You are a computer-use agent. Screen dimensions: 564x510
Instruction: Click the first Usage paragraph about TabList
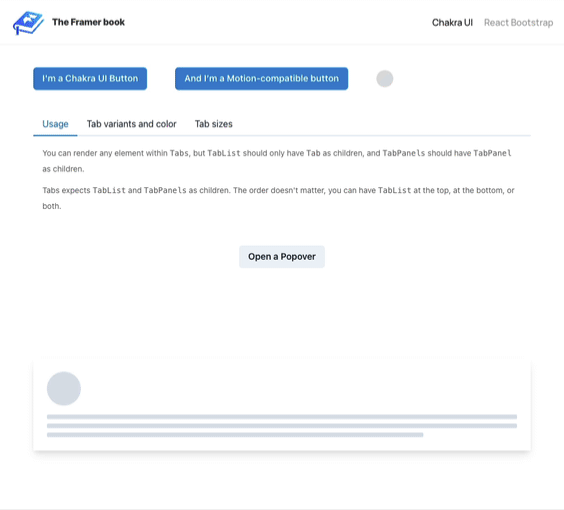[277, 161]
